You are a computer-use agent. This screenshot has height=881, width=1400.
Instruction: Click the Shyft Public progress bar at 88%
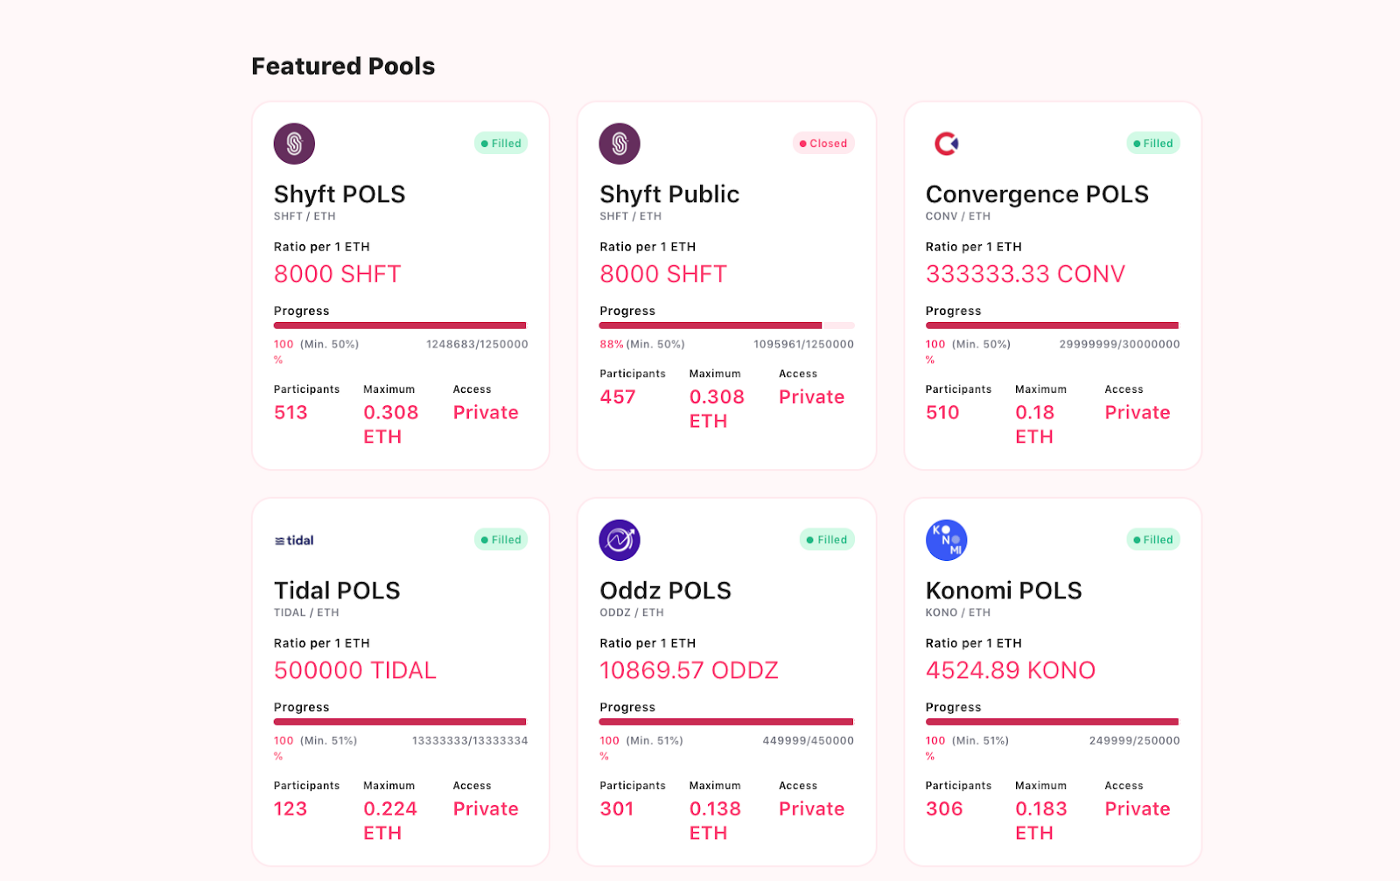tap(727, 325)
